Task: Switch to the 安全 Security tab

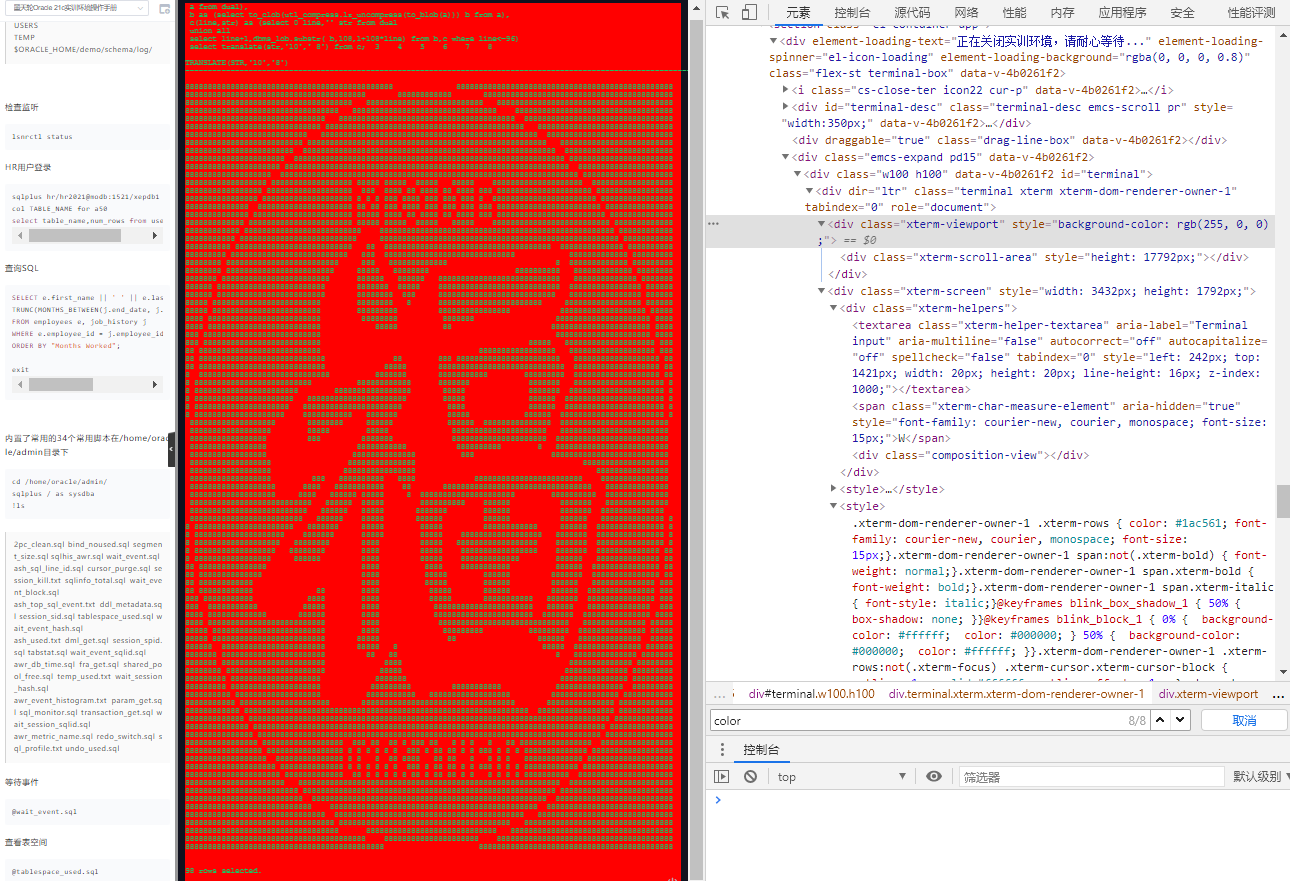Action: point(1182,13)
